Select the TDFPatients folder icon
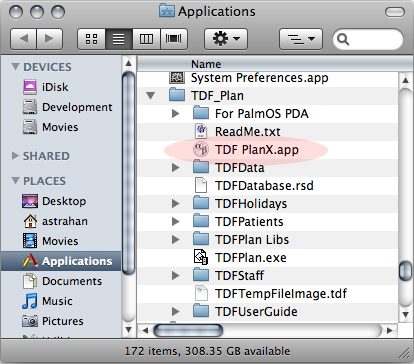The height and width of the screenshot is (364, 414). click(201, 221)
